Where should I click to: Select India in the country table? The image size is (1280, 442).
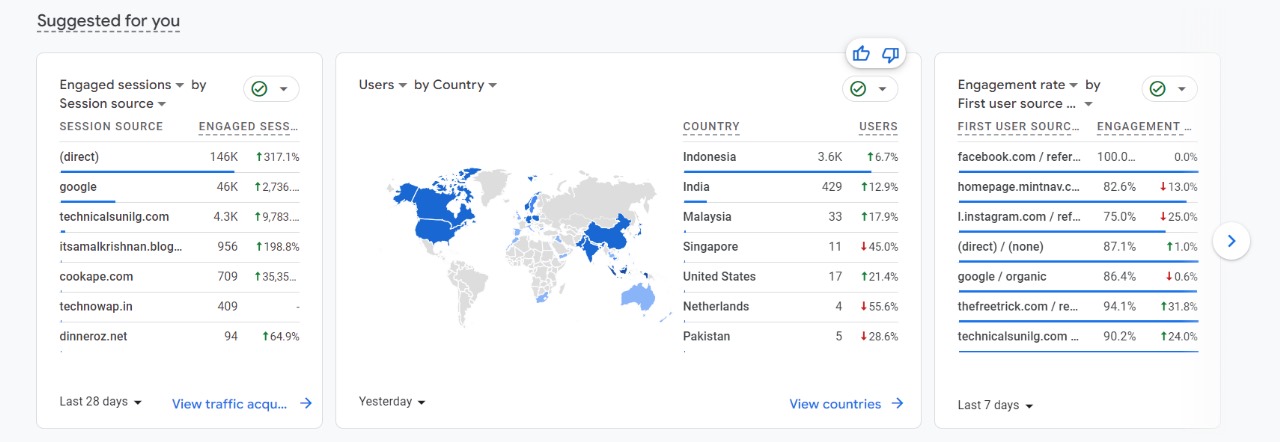pos(790,187)
